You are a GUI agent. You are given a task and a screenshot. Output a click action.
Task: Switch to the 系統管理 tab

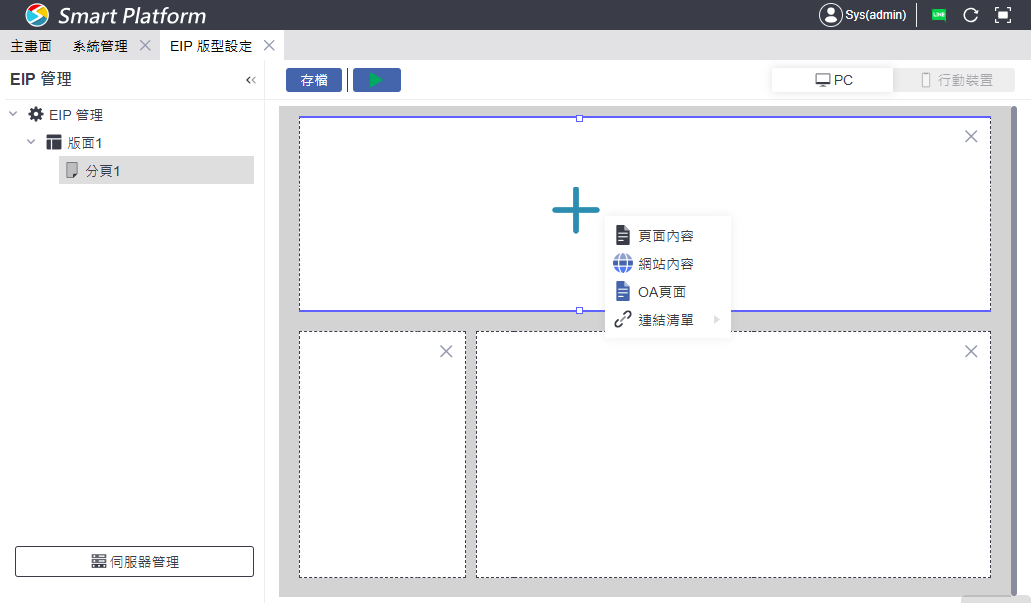pos(100,46)
